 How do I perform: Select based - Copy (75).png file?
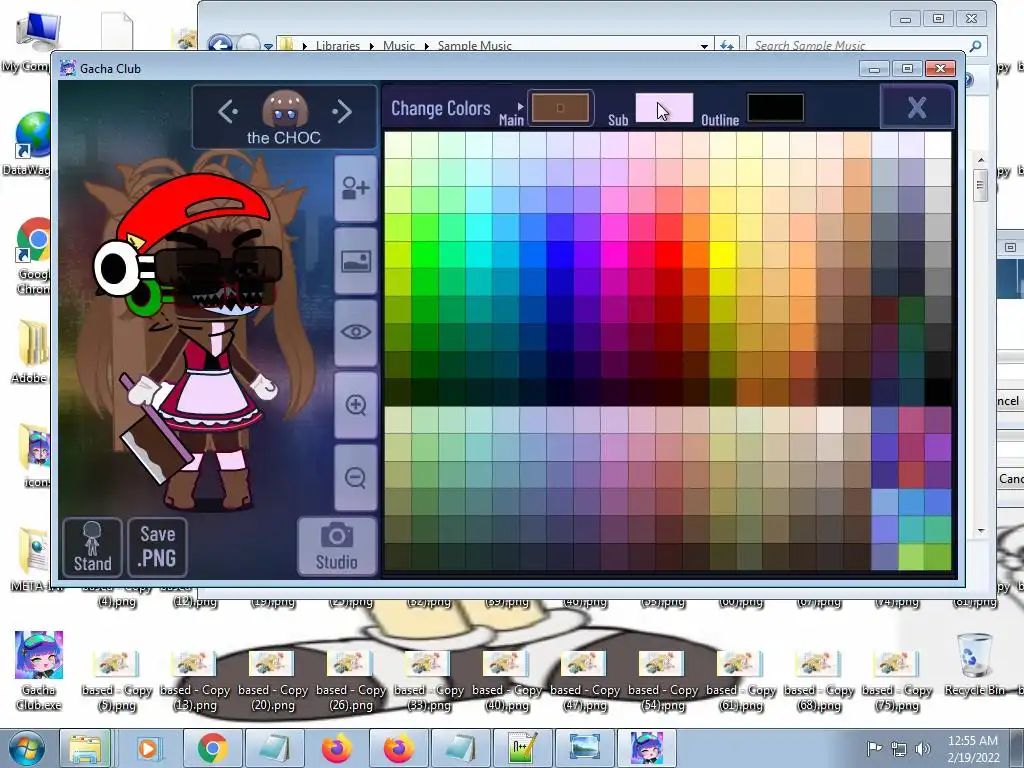tap(897, 680)
